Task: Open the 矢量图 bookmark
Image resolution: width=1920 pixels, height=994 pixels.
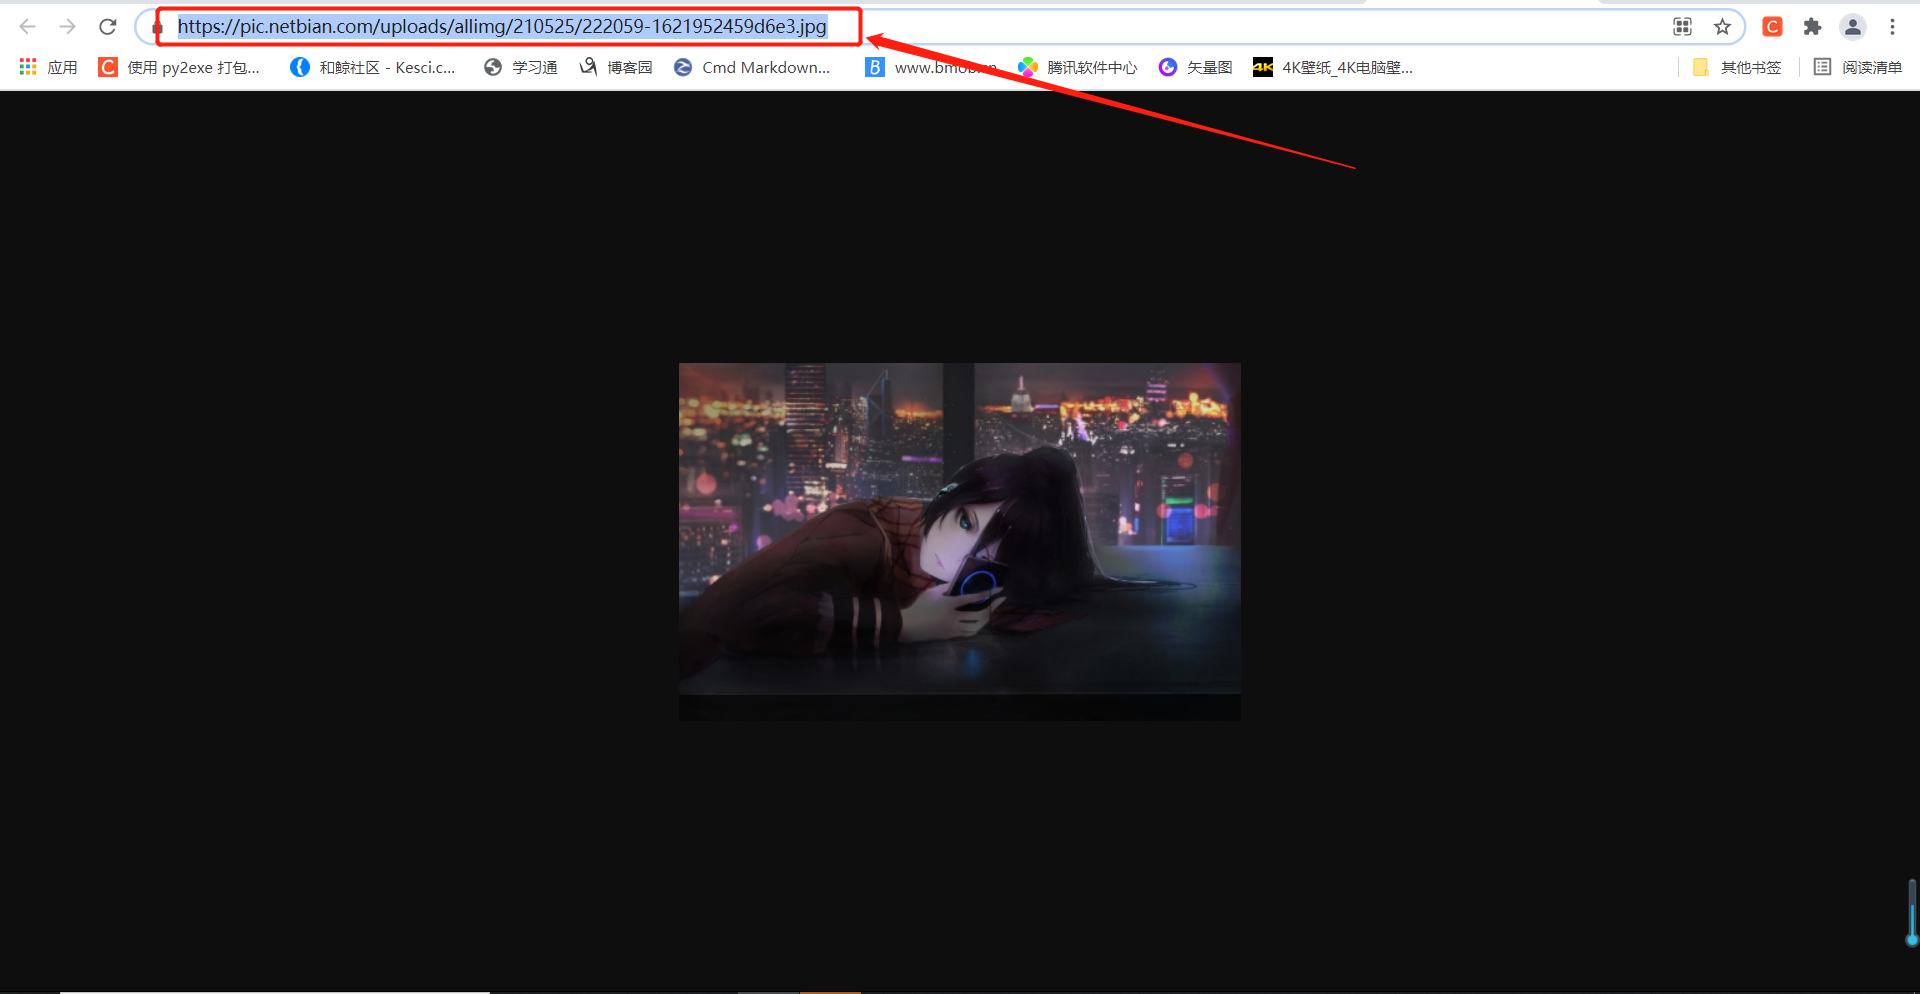Action: tap(1195, 67)
